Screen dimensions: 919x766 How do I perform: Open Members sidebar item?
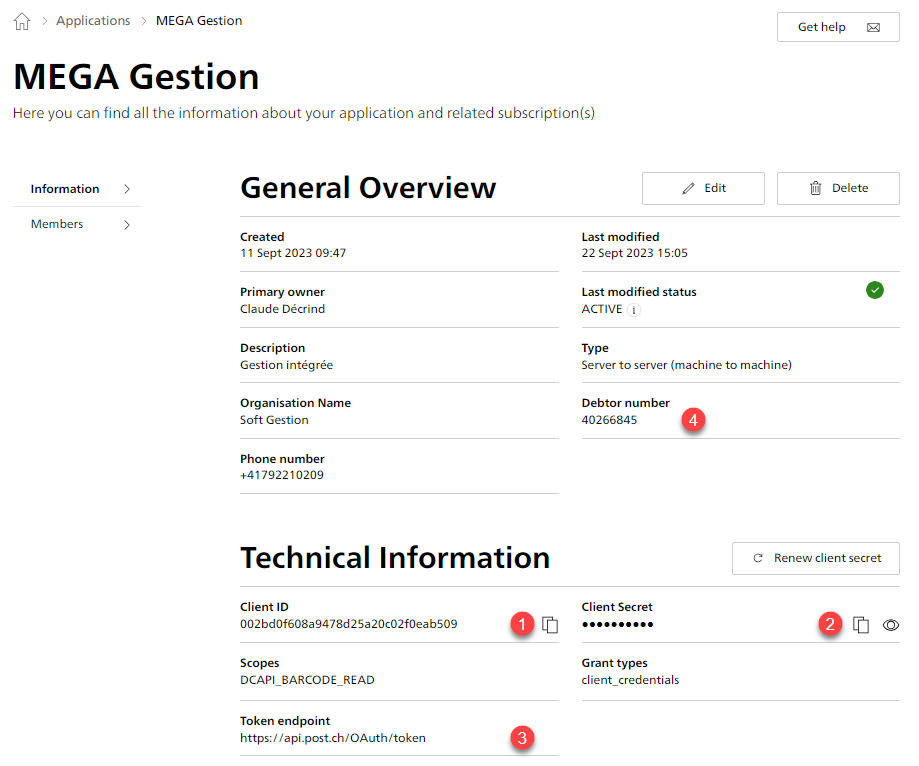point(77,224)
